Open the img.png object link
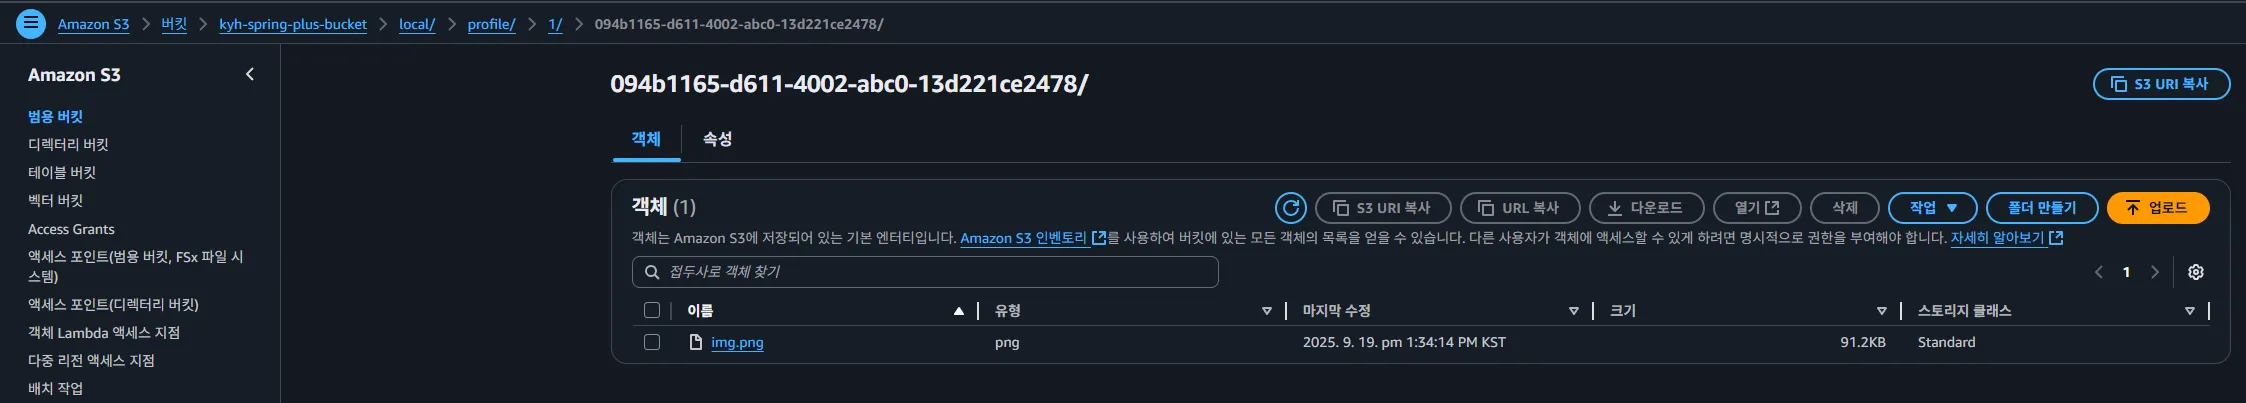The image size is (2246, 403). (x=737, y=342)
